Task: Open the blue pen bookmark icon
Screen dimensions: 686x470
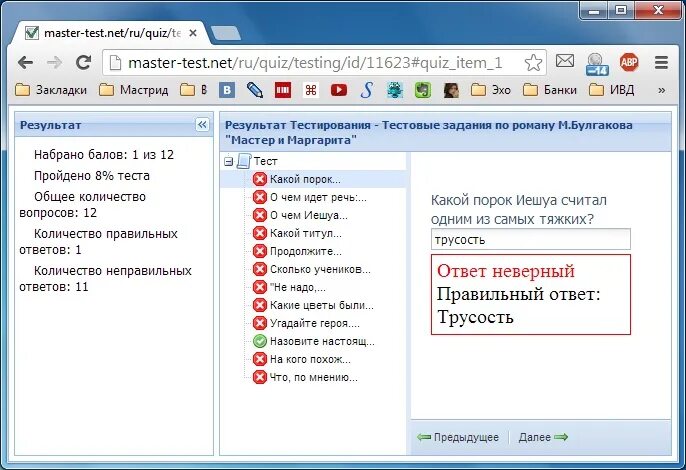Action: pos(255,90)
